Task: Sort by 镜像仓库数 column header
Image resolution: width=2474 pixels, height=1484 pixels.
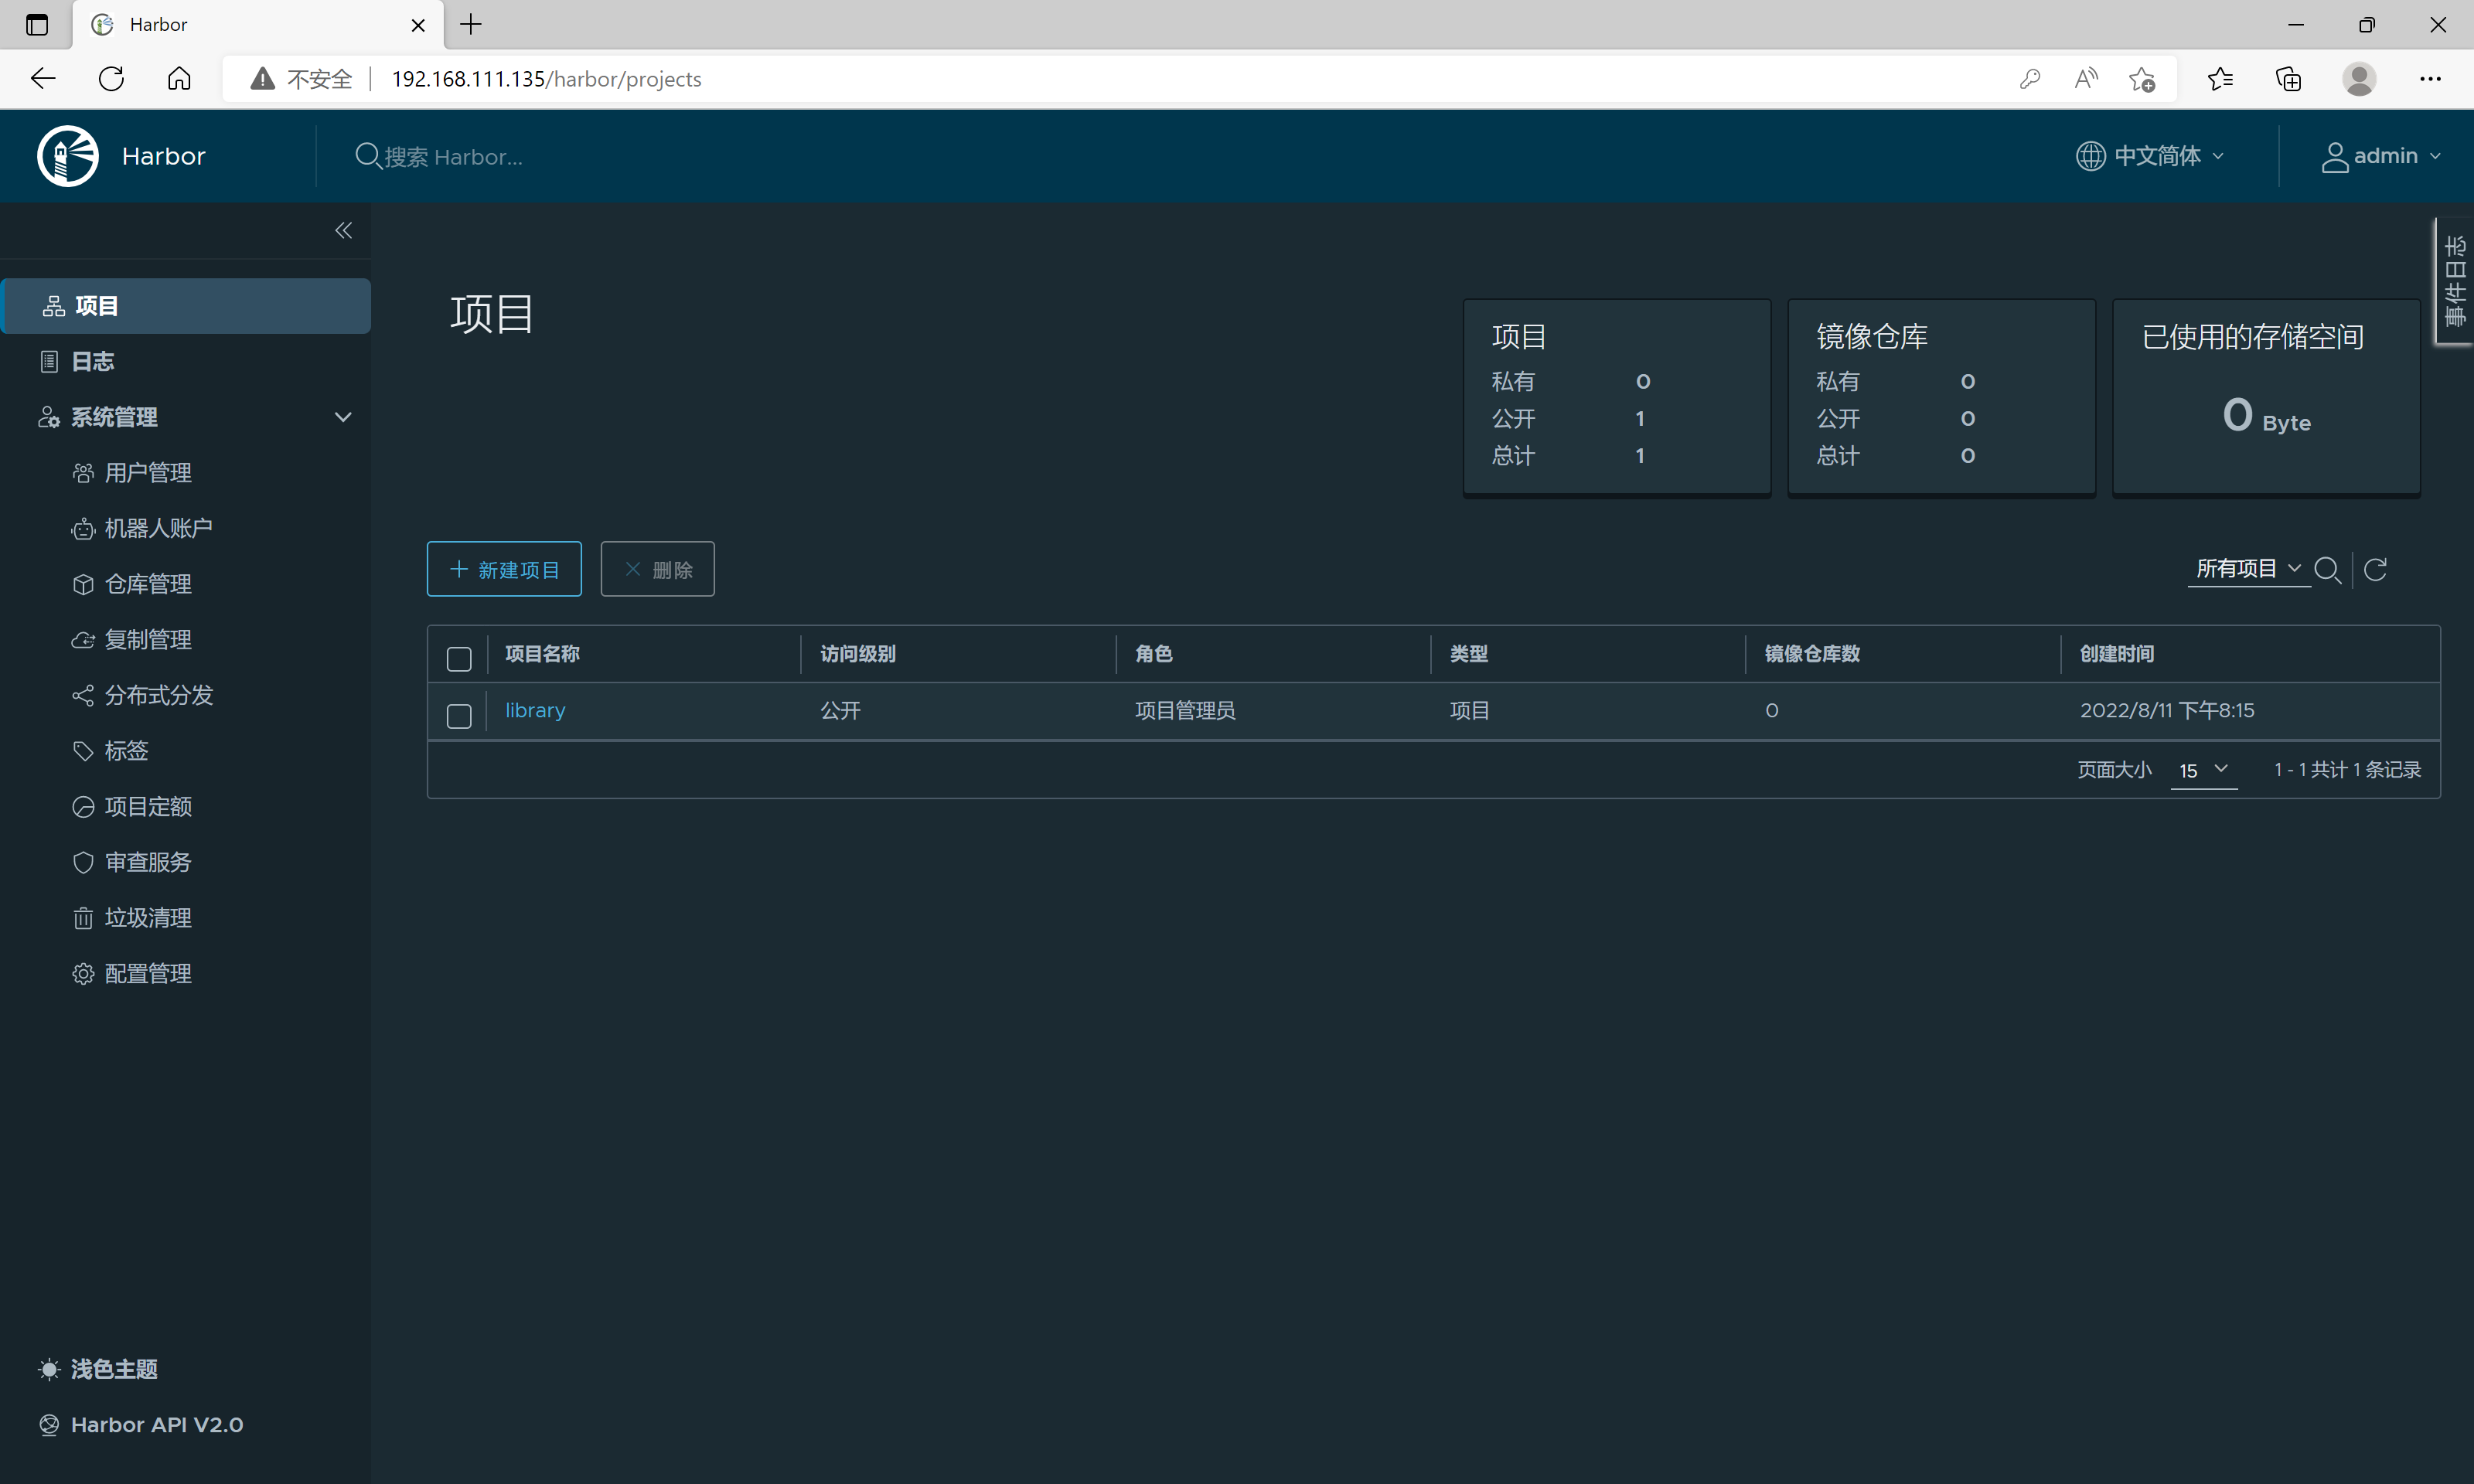Action: click(1812, 654)
